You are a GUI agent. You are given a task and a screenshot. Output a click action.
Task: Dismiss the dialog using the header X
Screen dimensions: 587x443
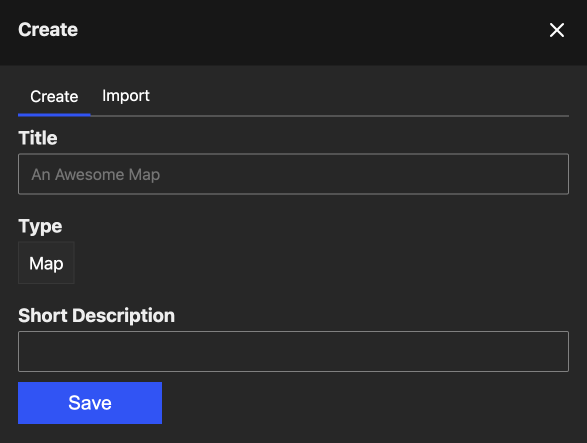pos(557,30)
